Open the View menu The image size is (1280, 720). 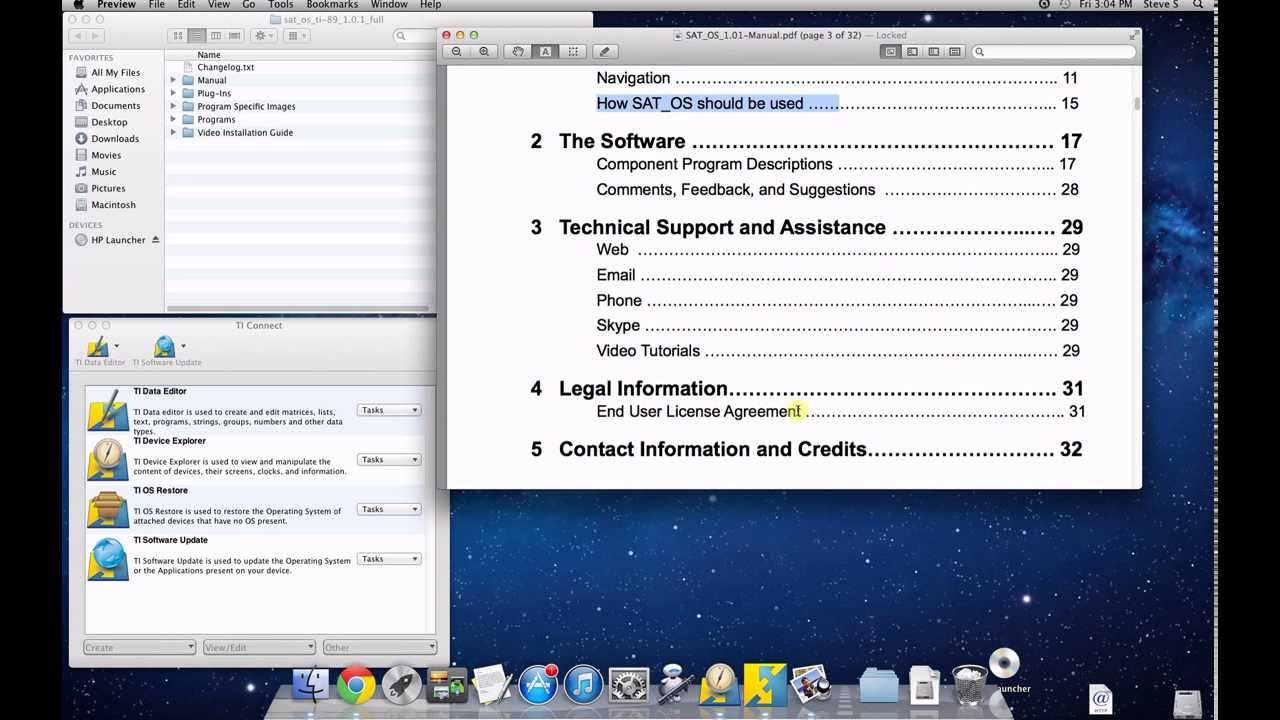click(x=218, y=5)
